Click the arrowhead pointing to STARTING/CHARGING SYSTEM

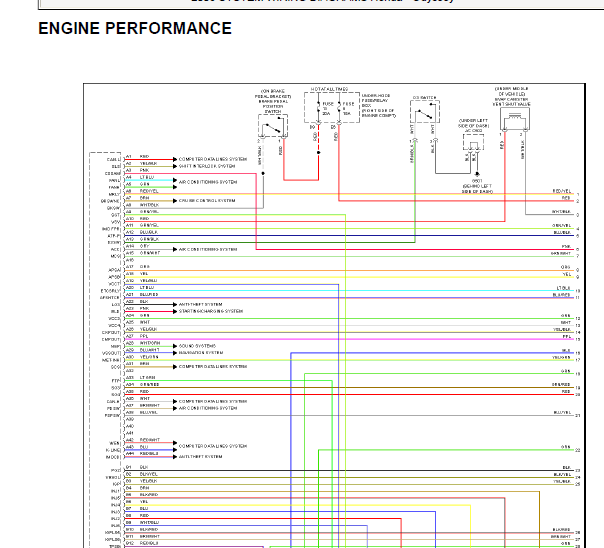175,311
